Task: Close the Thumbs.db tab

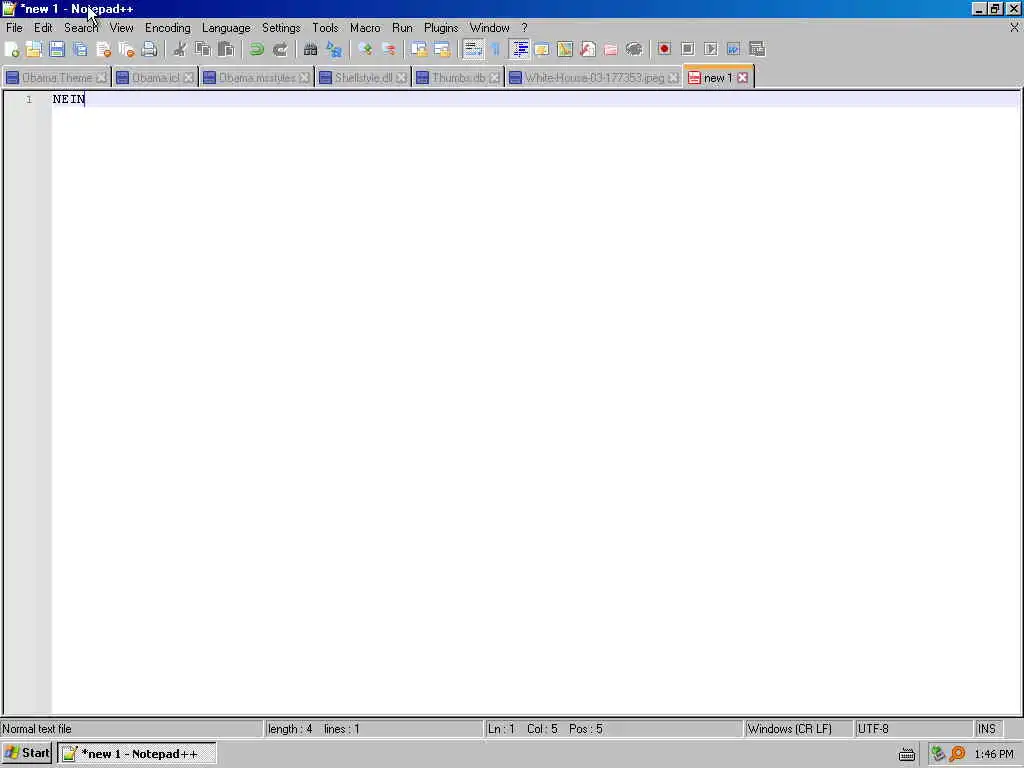Action: (494, 78)
